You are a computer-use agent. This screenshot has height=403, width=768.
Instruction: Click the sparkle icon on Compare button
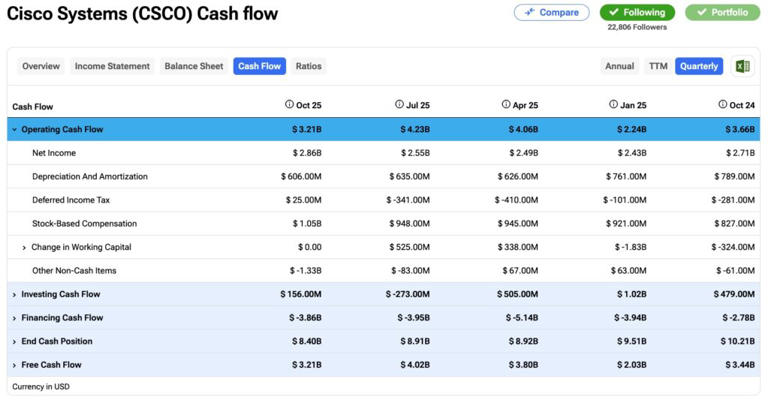[528, 13]
